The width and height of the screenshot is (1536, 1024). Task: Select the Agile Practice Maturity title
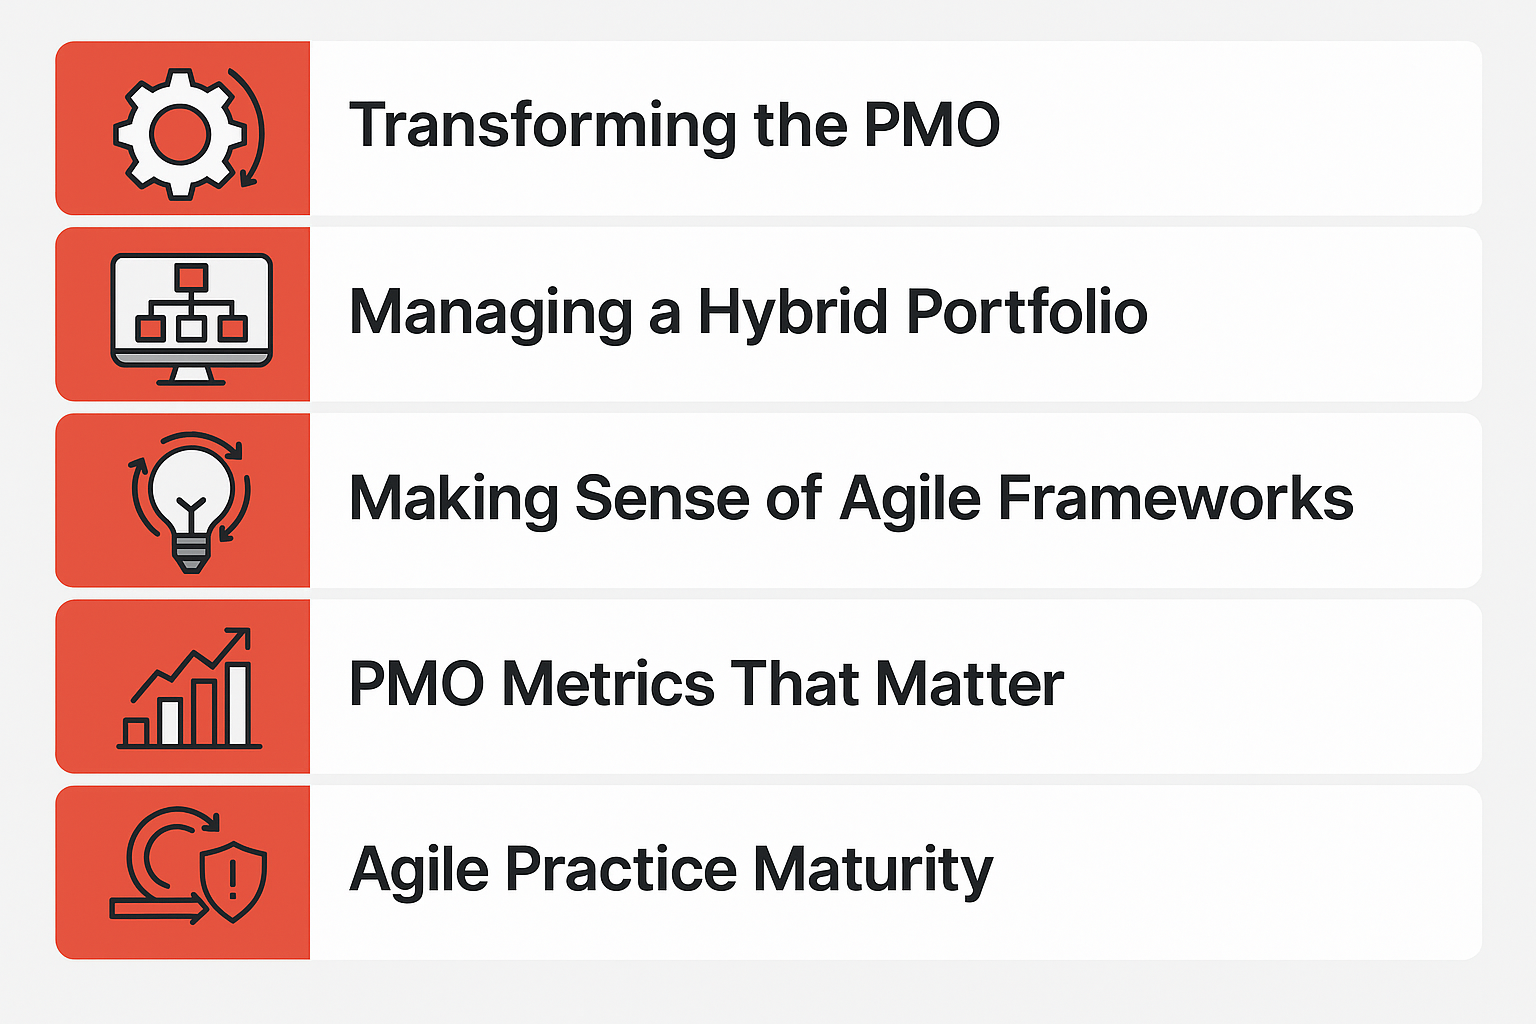click(x=671, y=870)
